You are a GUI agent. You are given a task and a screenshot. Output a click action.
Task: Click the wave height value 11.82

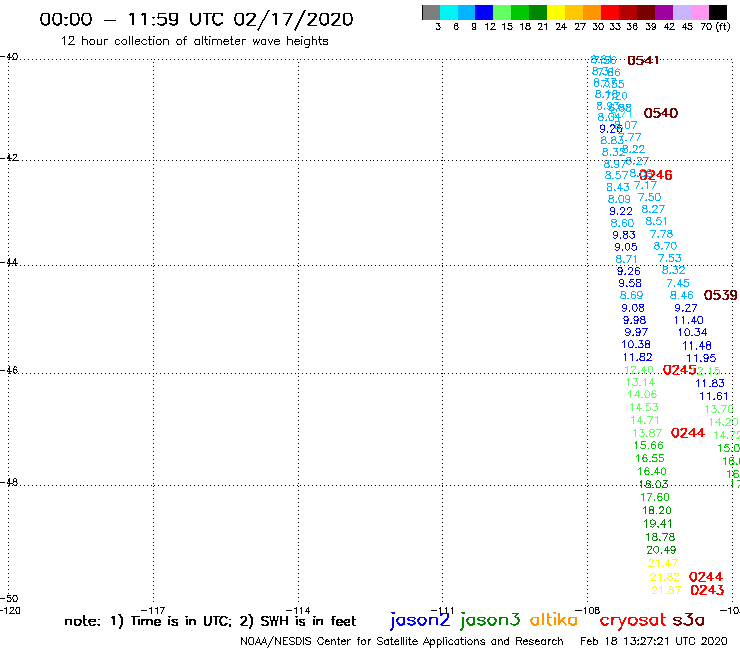[638, 357]
